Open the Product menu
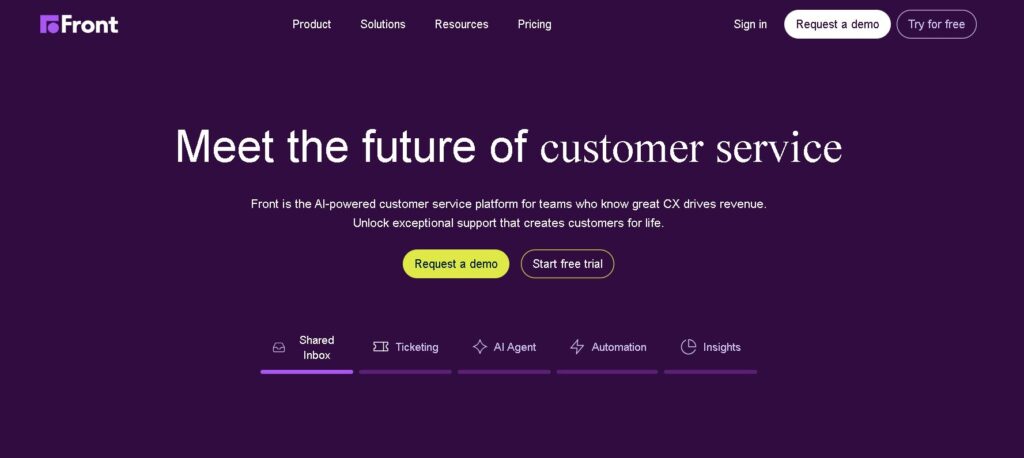The height and width of the screenshot is (458, 1024). coord(312,24)
